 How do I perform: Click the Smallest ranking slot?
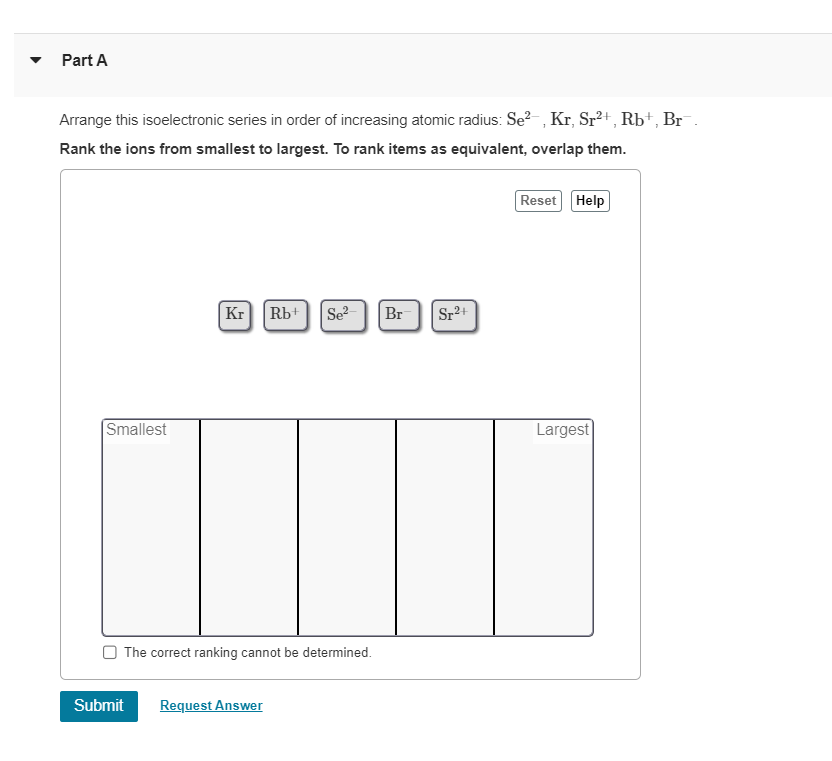tap(150, 525)
